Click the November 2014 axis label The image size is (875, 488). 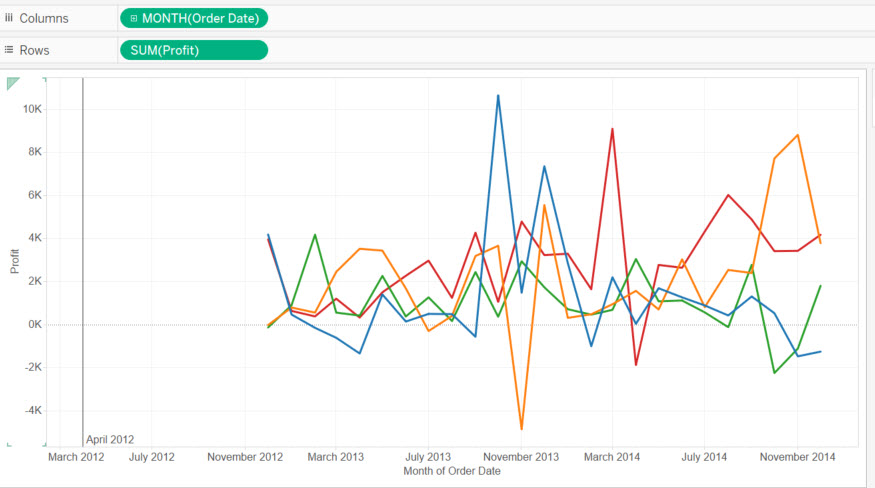(x=797, y=457)
